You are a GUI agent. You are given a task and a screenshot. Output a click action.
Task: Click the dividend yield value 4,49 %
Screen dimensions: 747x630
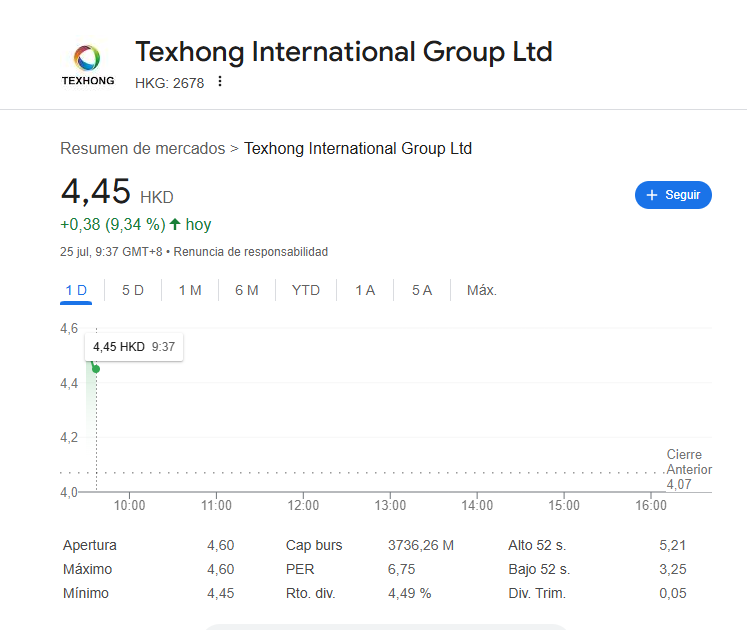[x=409, y=593]
